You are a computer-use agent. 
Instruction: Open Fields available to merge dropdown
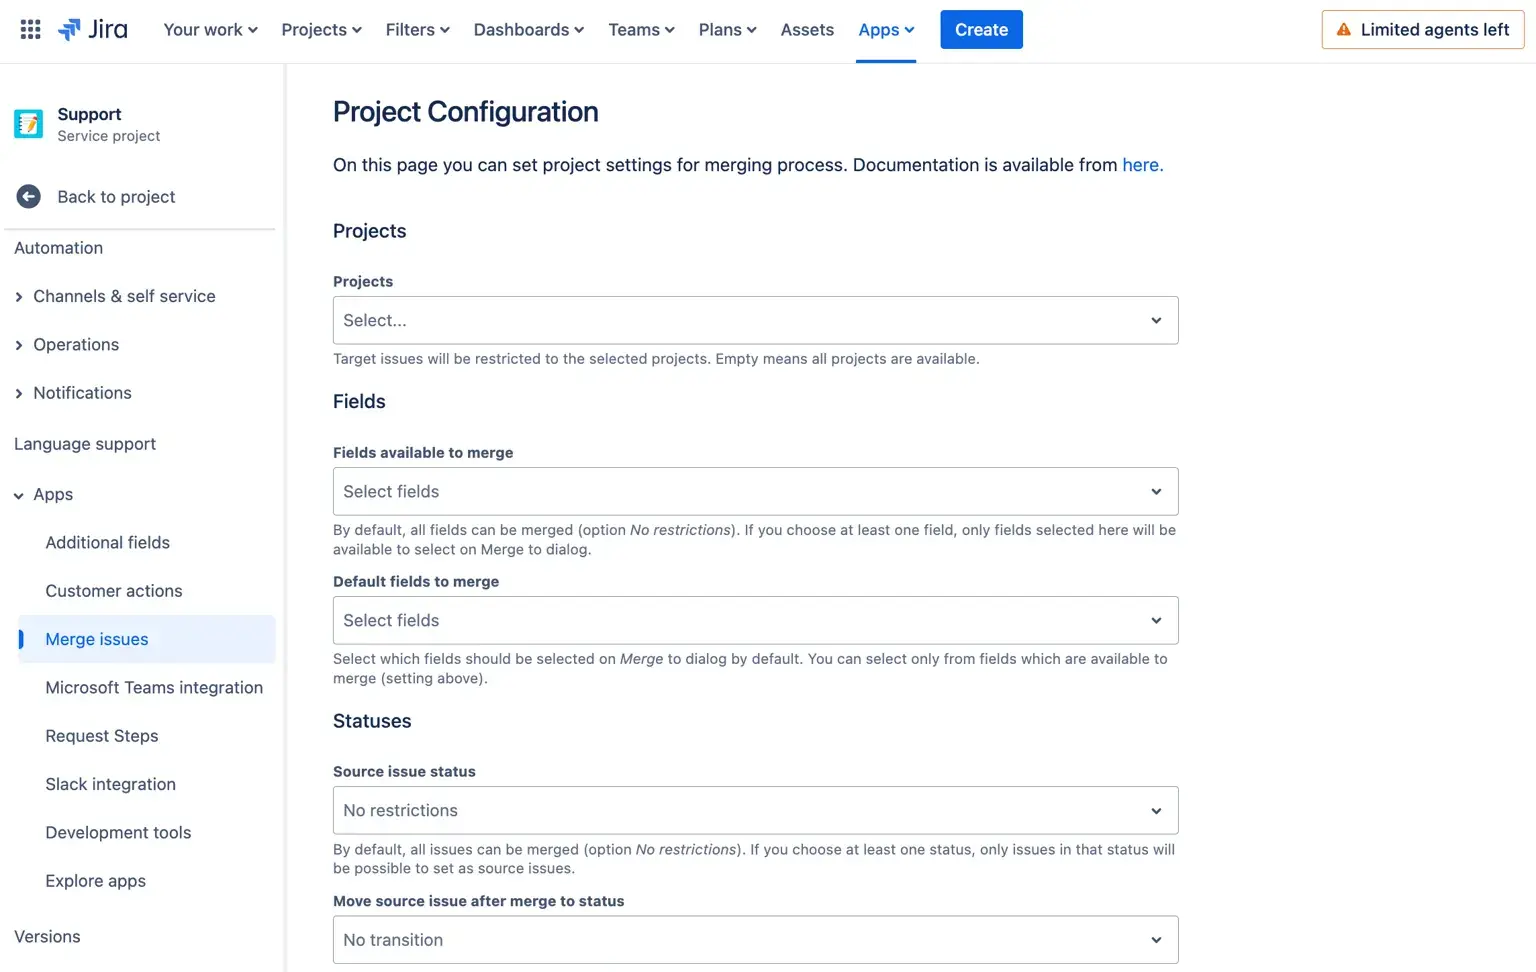click(755, 492)
